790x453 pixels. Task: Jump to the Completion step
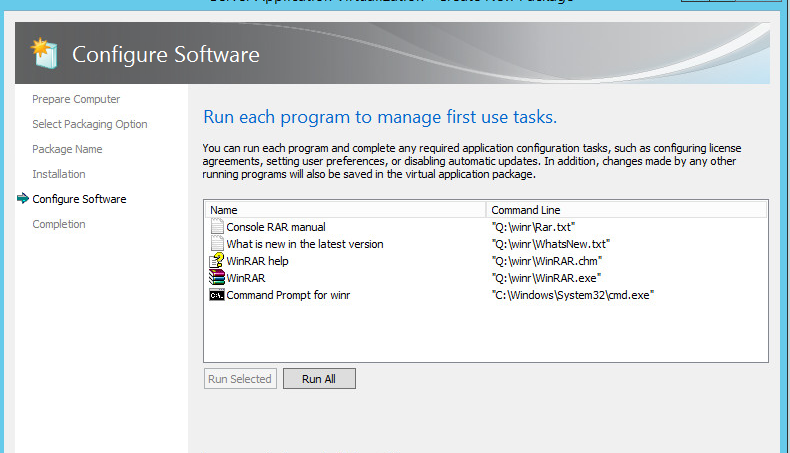coord(59,224)
